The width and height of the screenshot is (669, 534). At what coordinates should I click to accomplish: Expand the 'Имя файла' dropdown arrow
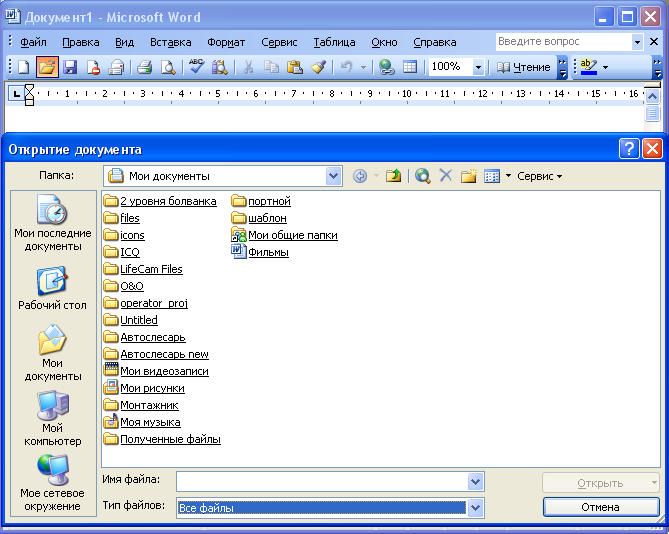click(475, 482)
